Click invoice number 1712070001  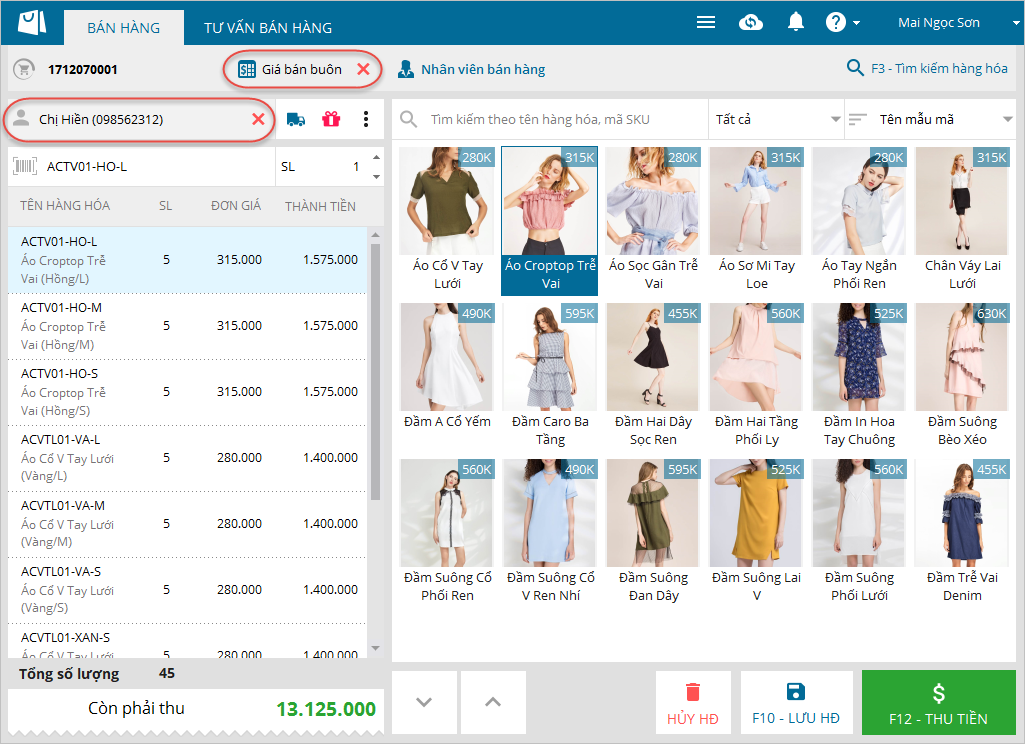tap(82, 69)
